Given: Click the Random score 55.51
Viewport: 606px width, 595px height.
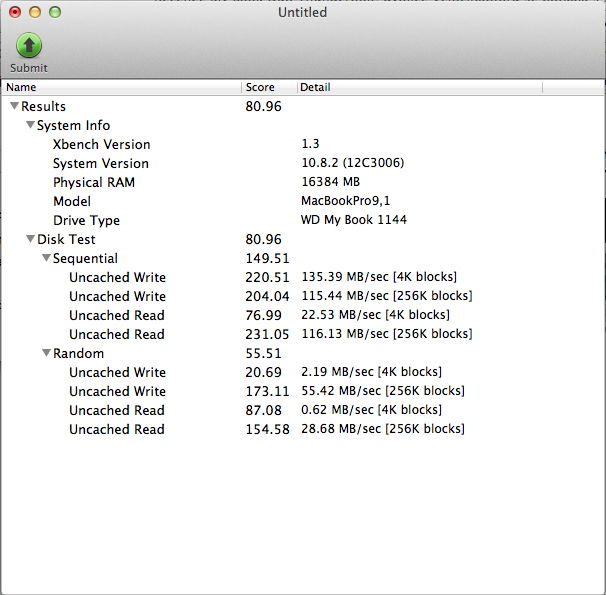Looking at the screenshot, I should [263, 353].
